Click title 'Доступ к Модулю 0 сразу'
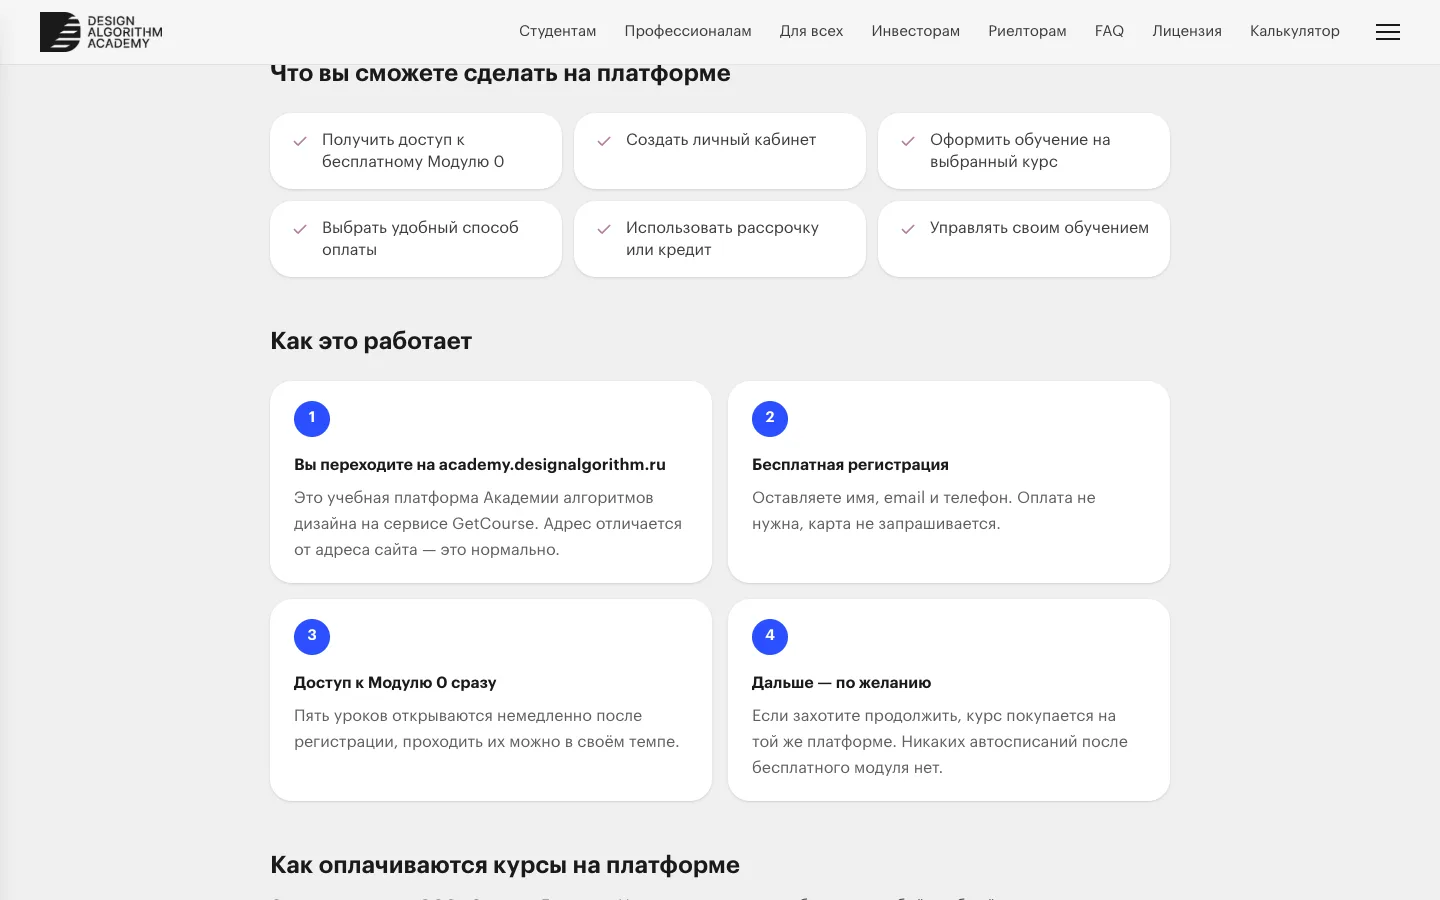1440x900 pixels. tap(395, 683)
